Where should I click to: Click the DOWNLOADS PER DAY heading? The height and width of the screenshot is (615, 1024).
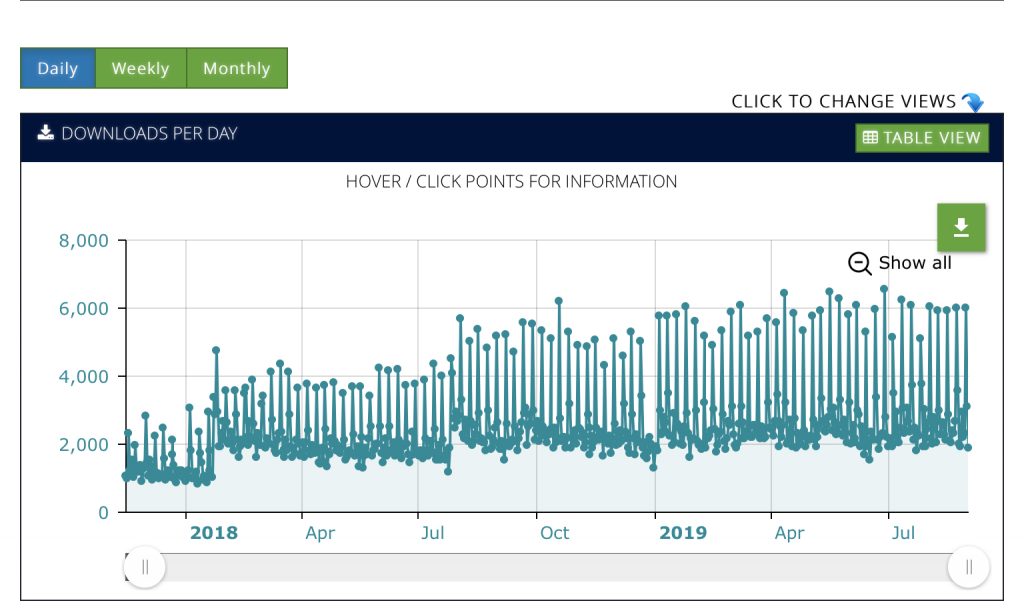pyautogui.click(x=149, y=133)
